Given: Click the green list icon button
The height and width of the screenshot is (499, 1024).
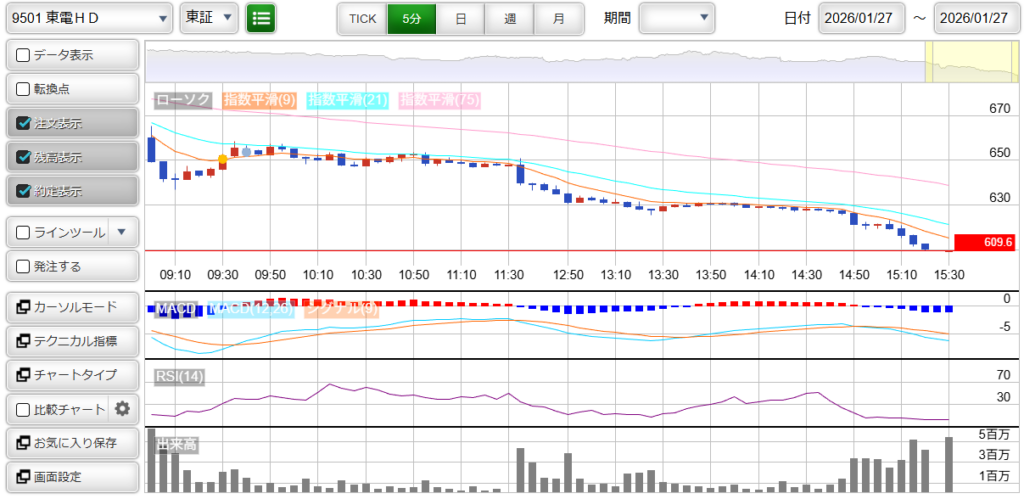Looking at the screenshot, I should (x=261, y=18).
